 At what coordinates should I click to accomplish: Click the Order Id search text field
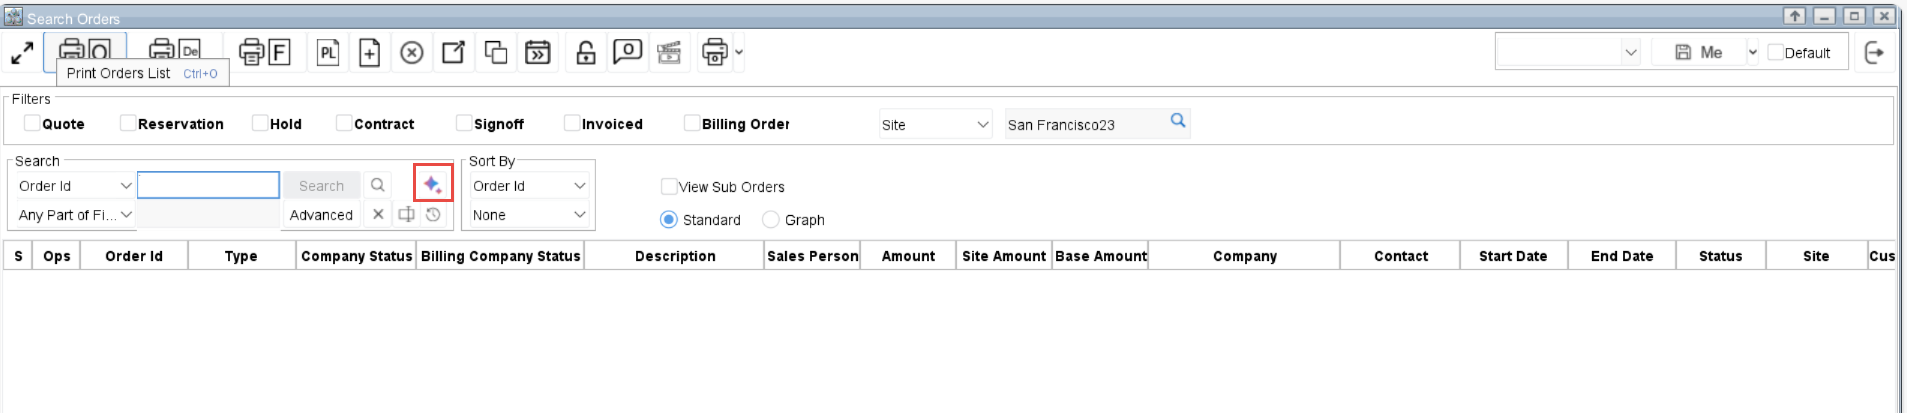click(x=208, y=185)
